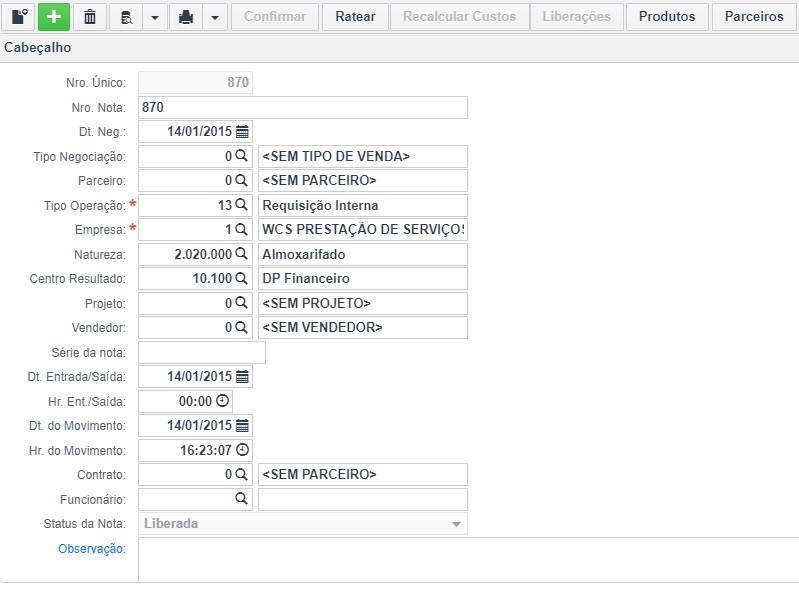The image size is (799, 592).
Task: Open Centro Resultado lookup magnifier
Action: point(242,278)
